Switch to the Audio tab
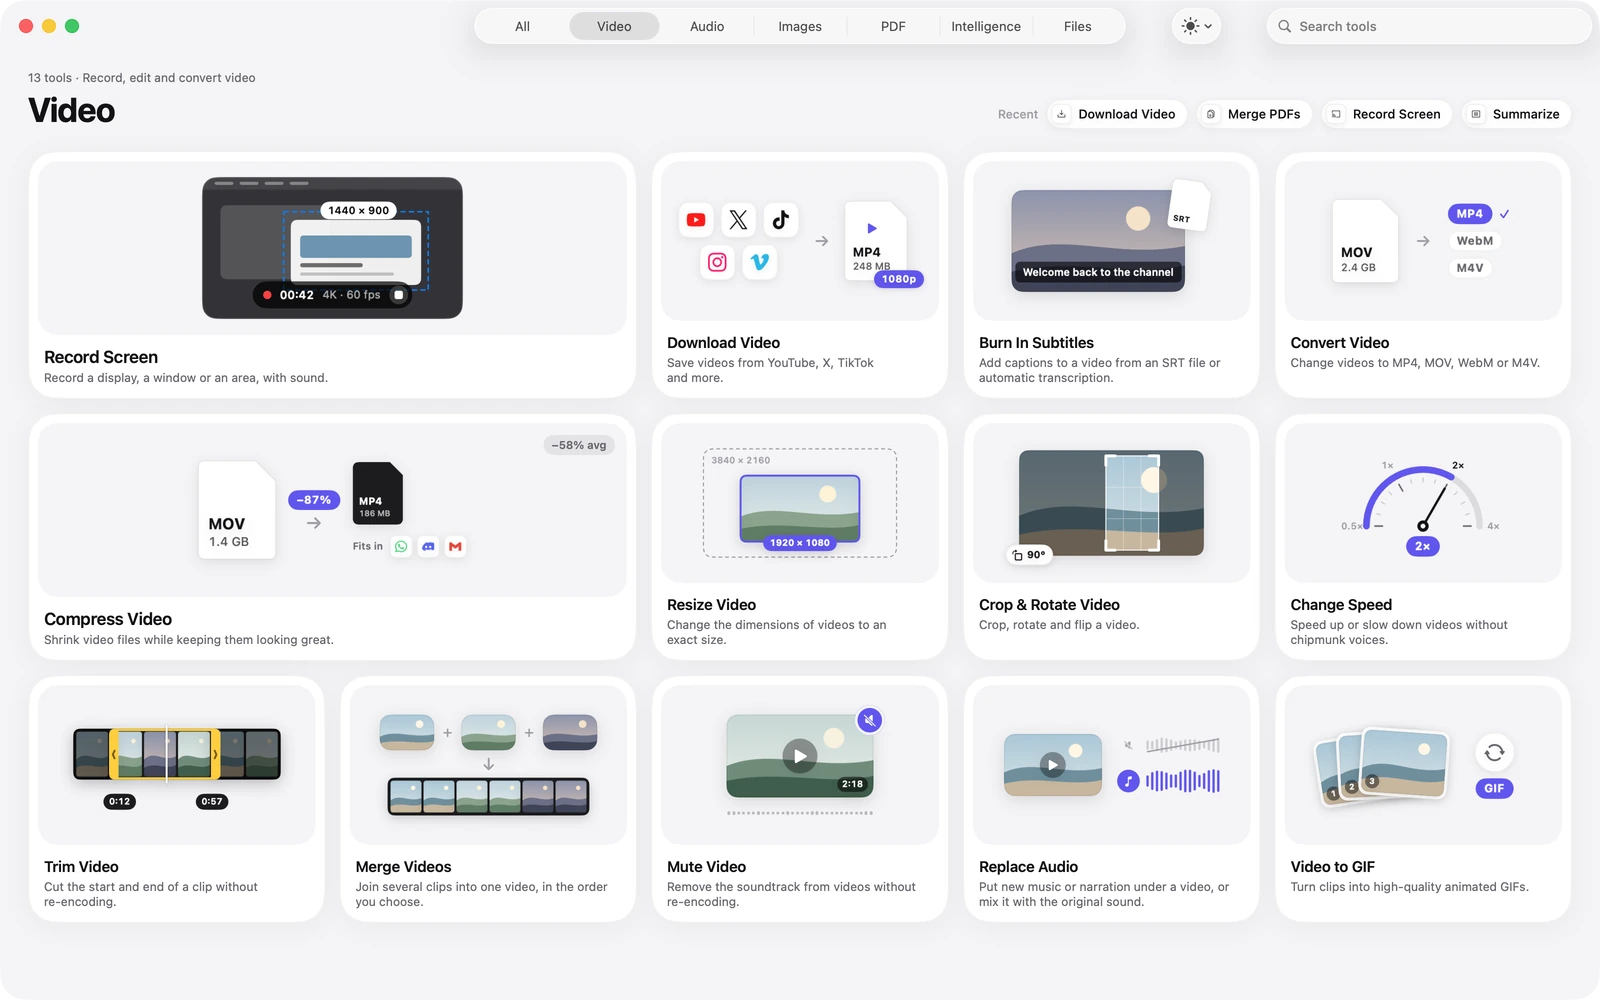Screen dimensions: 1600x1000 707,26
